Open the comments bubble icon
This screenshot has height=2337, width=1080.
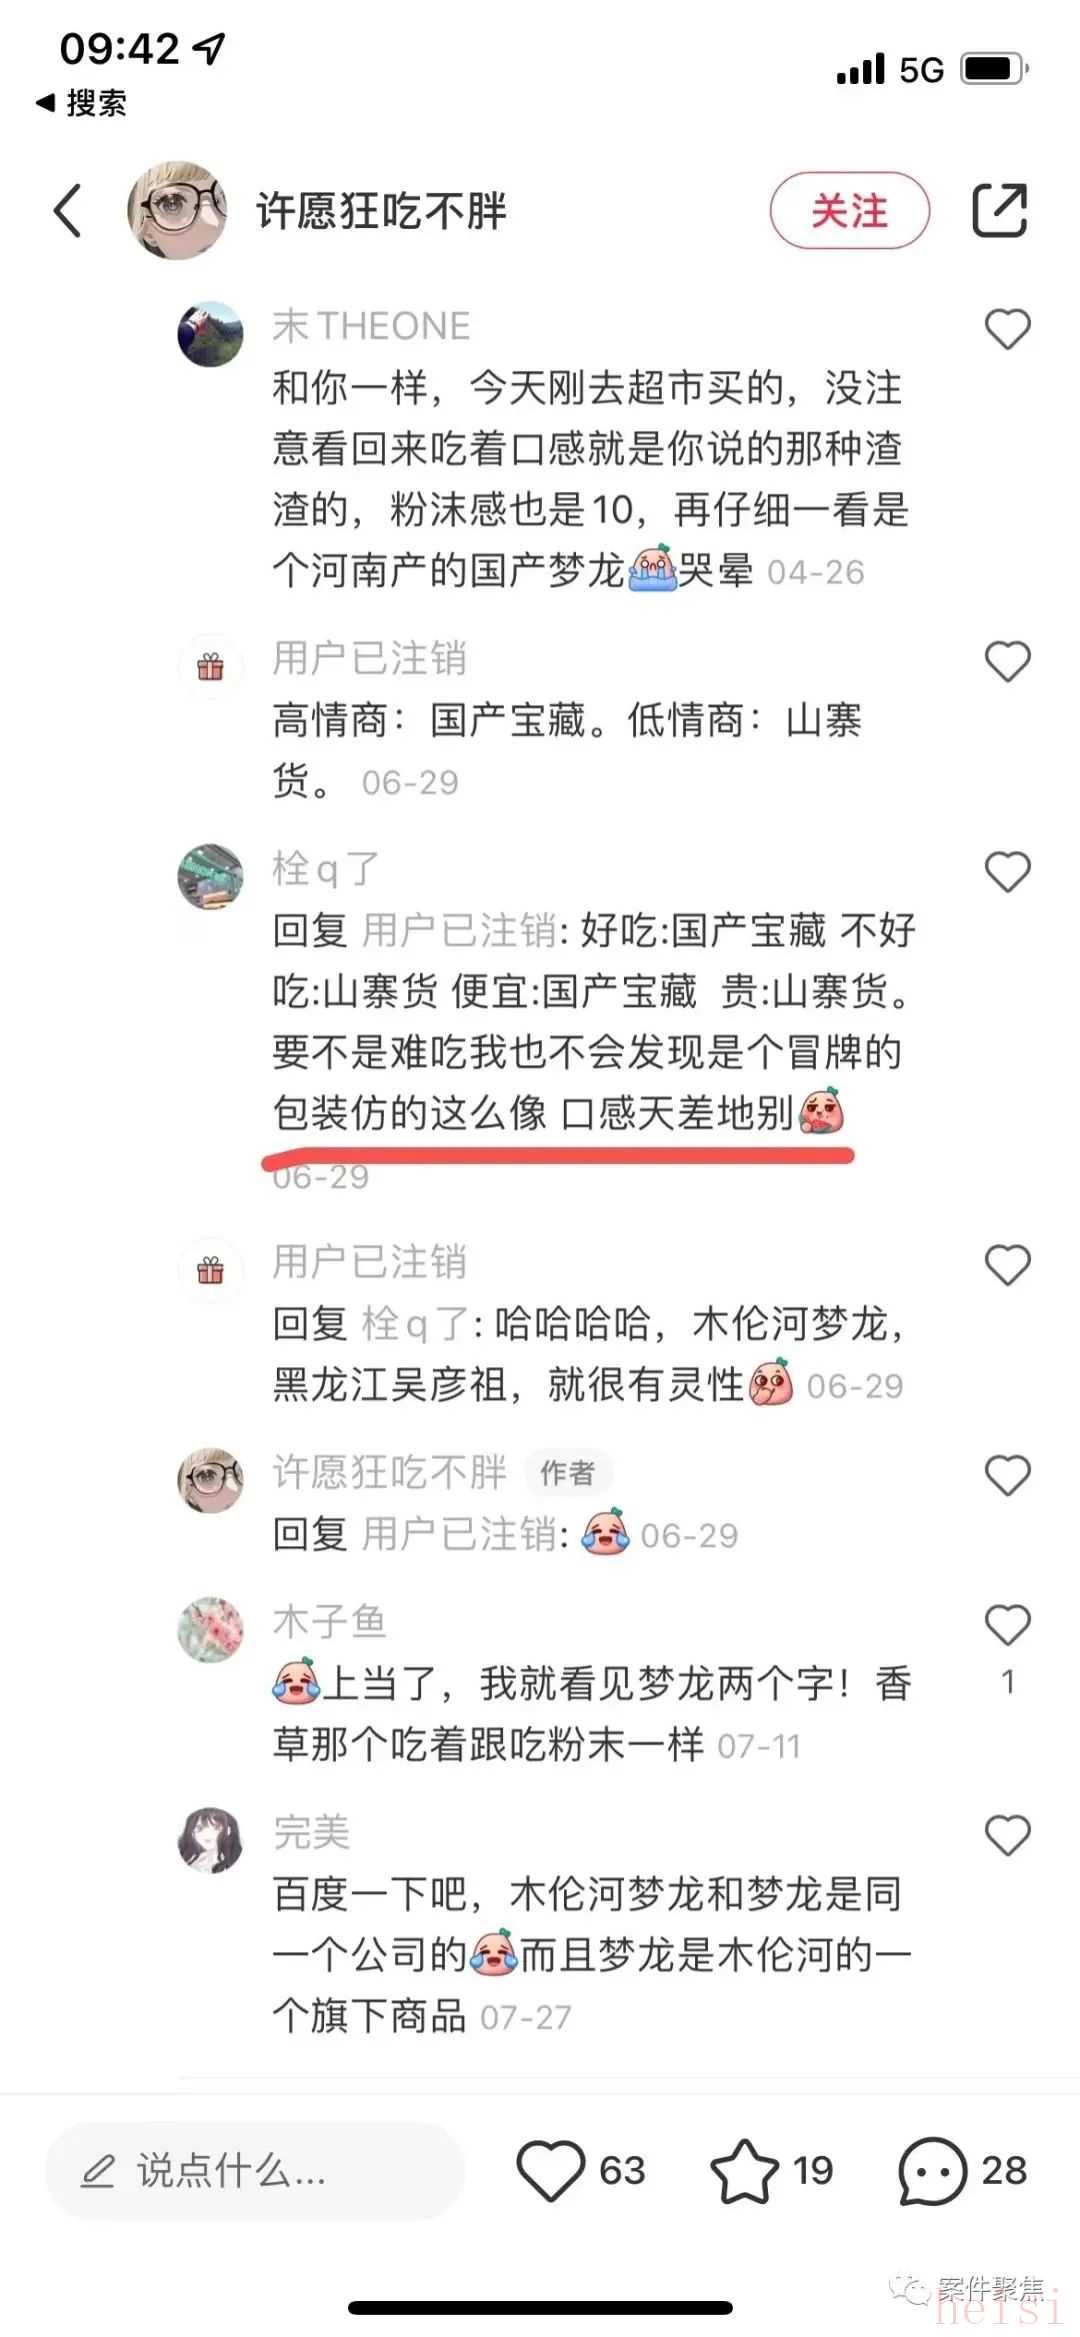pos(932,2170)
